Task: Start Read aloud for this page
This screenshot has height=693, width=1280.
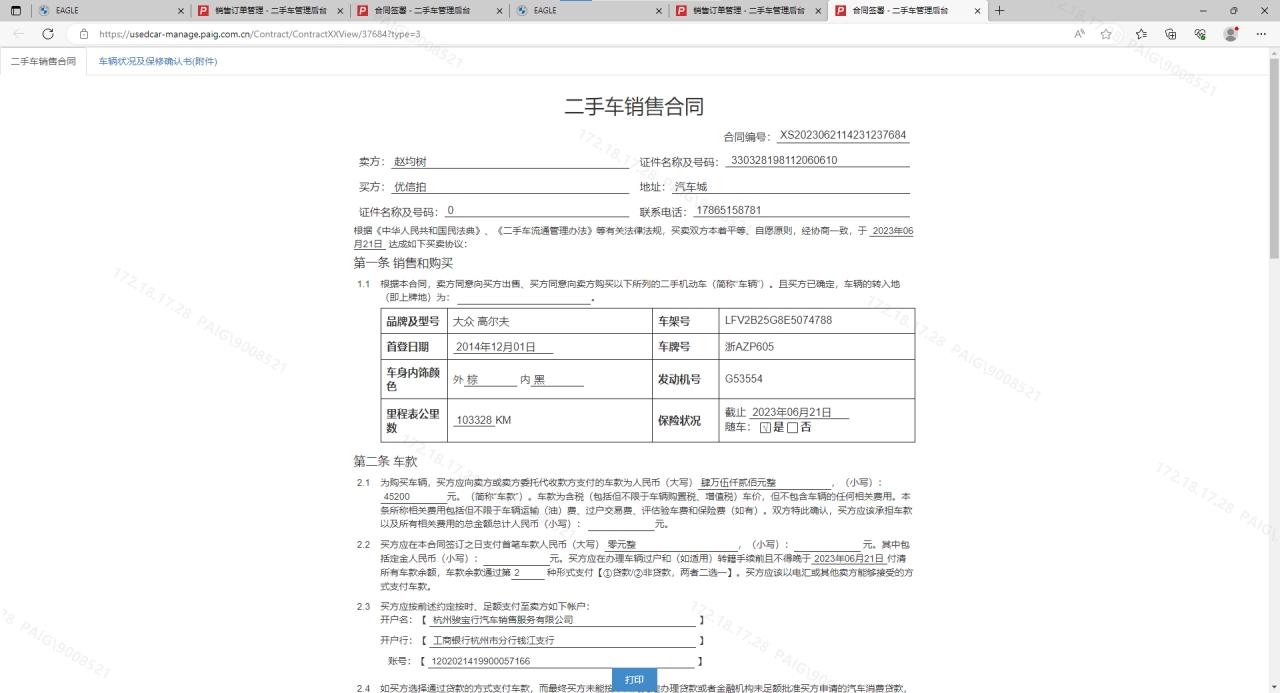Action: pos(1079,33)
